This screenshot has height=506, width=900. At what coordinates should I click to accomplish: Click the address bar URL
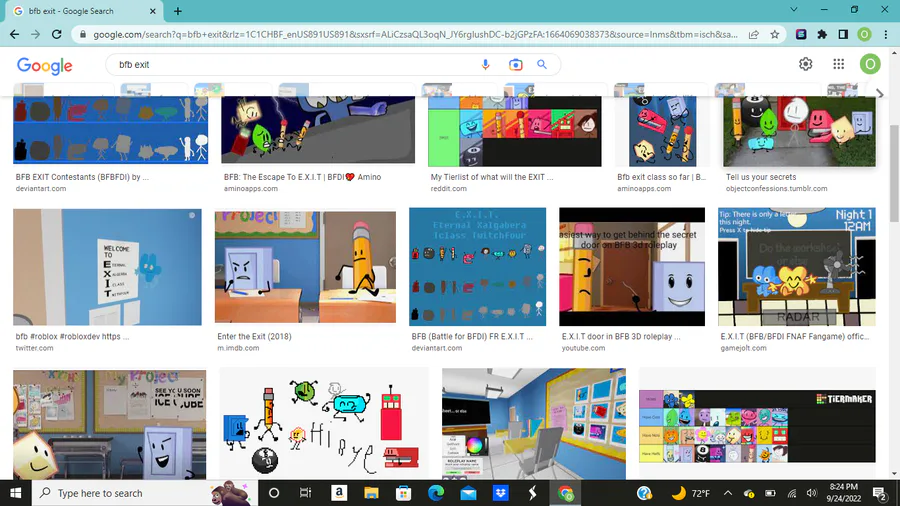point(414,34)
